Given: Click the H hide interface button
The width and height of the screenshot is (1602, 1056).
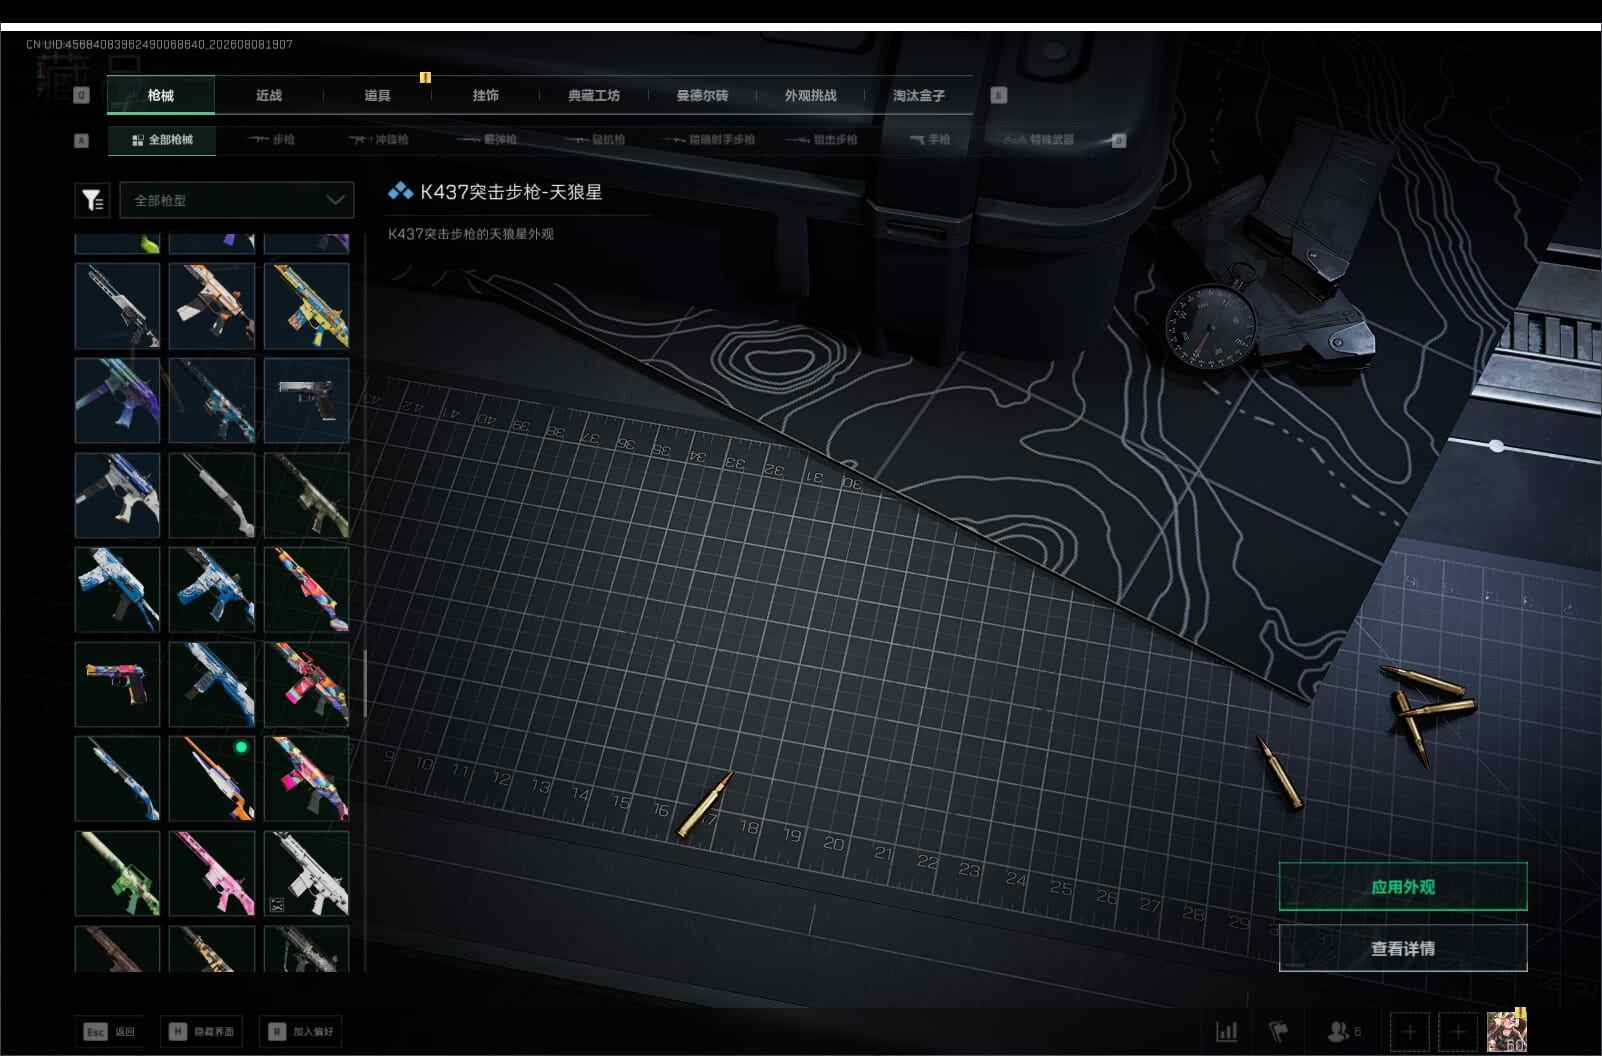Looking at the screenshot, I should (201, 1031).
